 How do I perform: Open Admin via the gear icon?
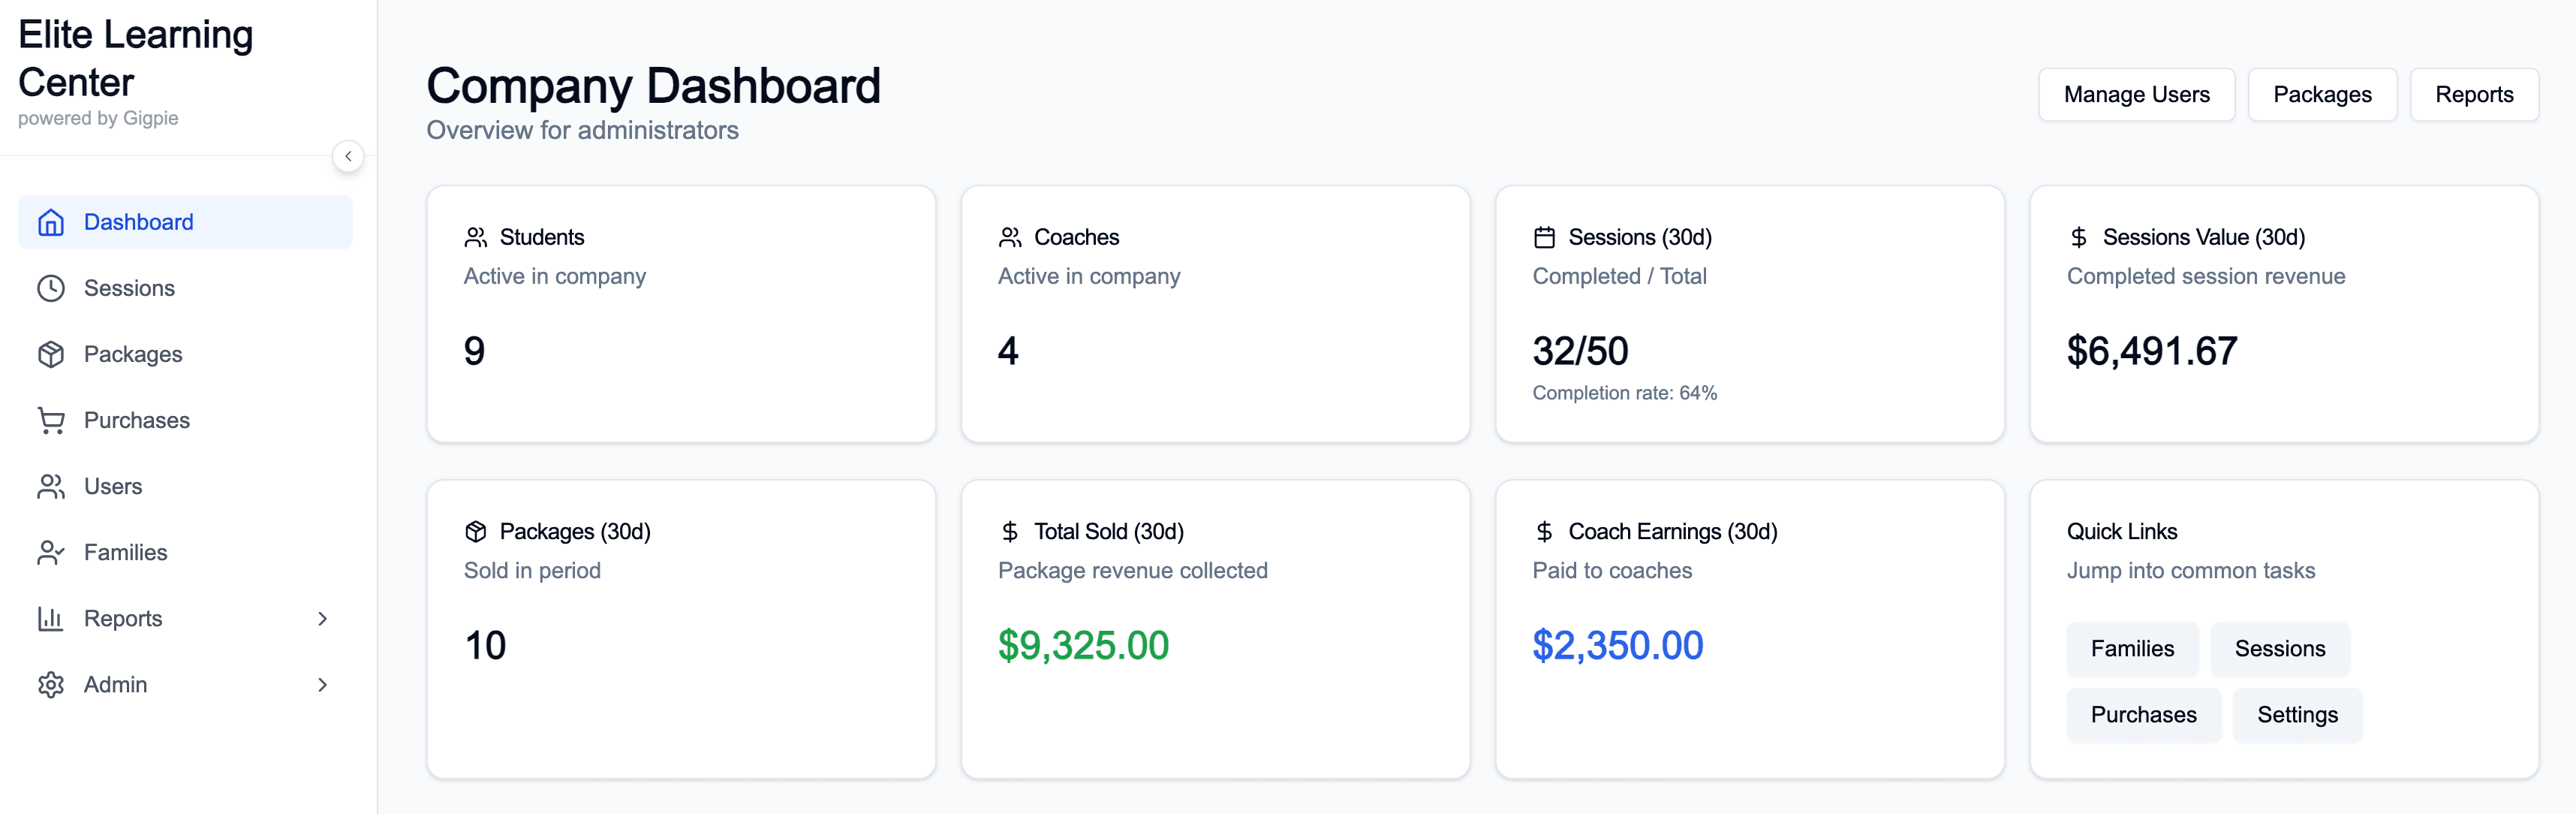coord(51,684)
